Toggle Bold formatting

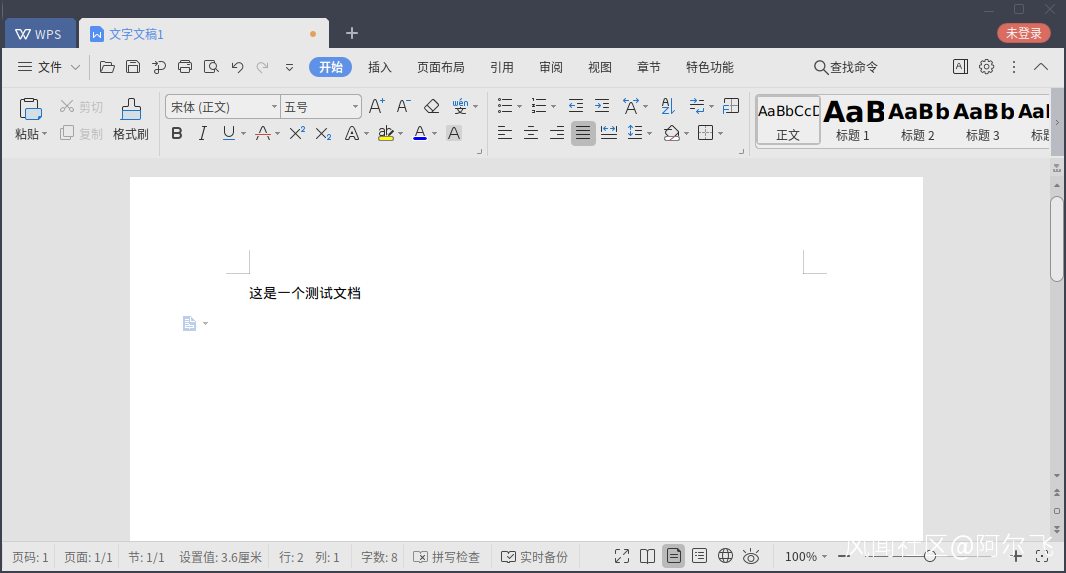pos(177,133)
